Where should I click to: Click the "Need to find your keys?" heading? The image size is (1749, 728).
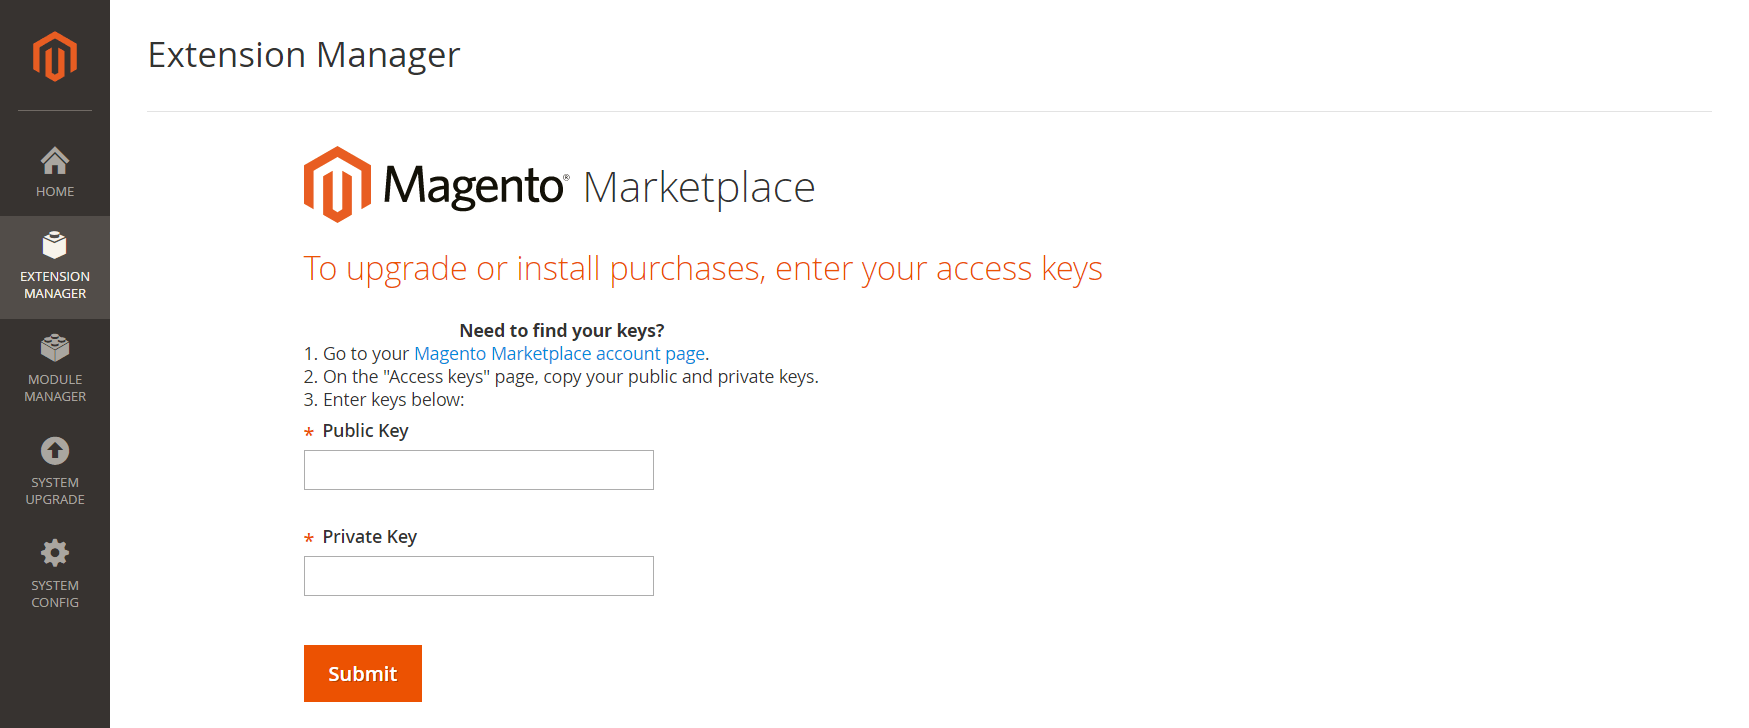pos(561,331)
